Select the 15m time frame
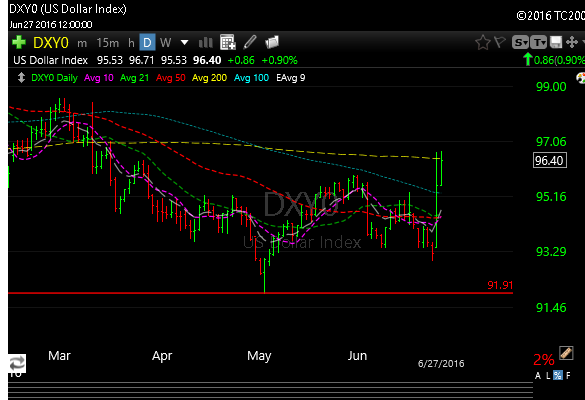This screenshot has height=400, width=585. (107, 43)
